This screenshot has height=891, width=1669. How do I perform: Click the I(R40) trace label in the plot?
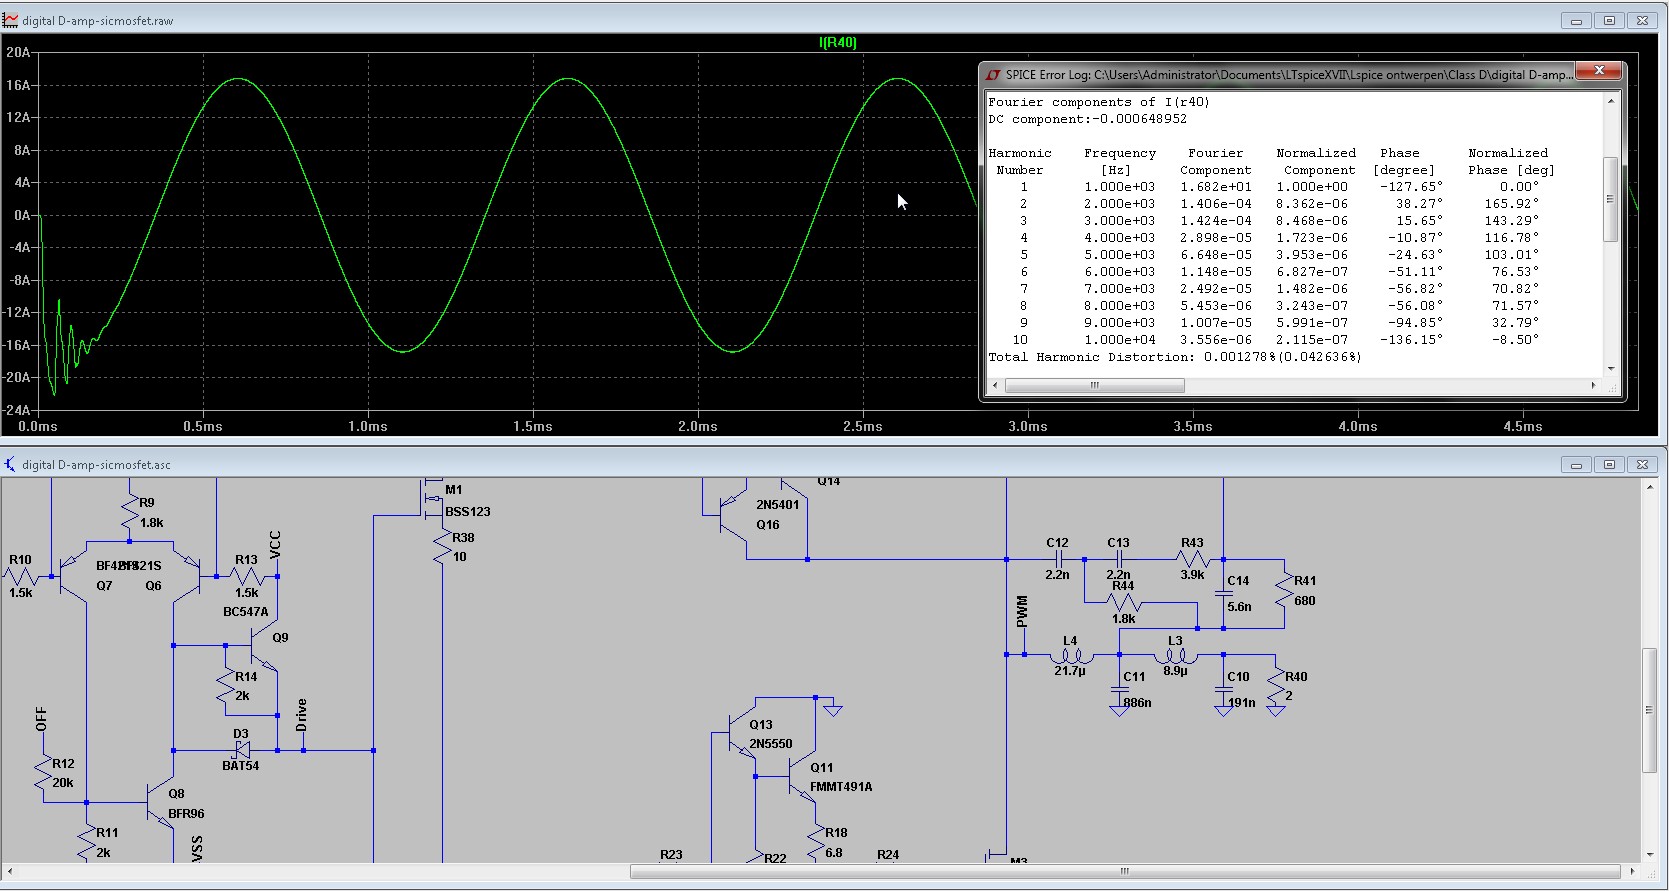pos(838,42)
